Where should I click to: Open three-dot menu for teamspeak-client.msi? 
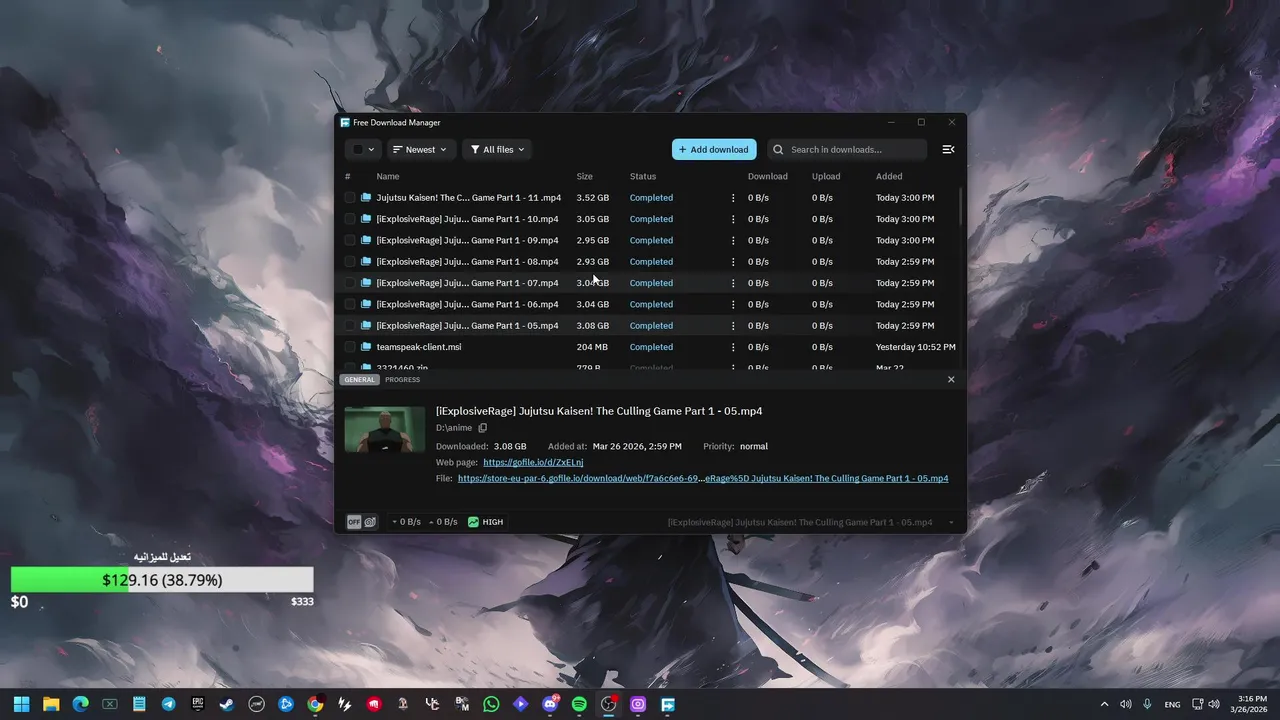[733, 347]
